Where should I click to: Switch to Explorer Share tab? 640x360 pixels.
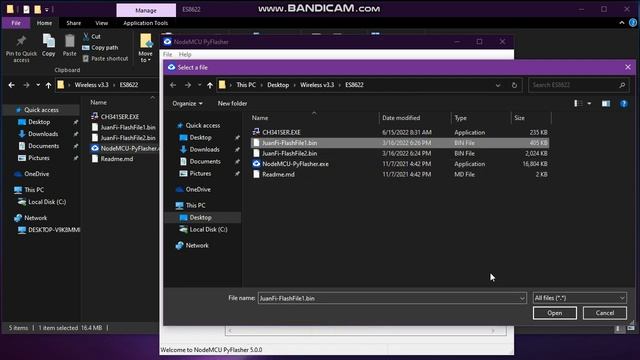[73, 23]
